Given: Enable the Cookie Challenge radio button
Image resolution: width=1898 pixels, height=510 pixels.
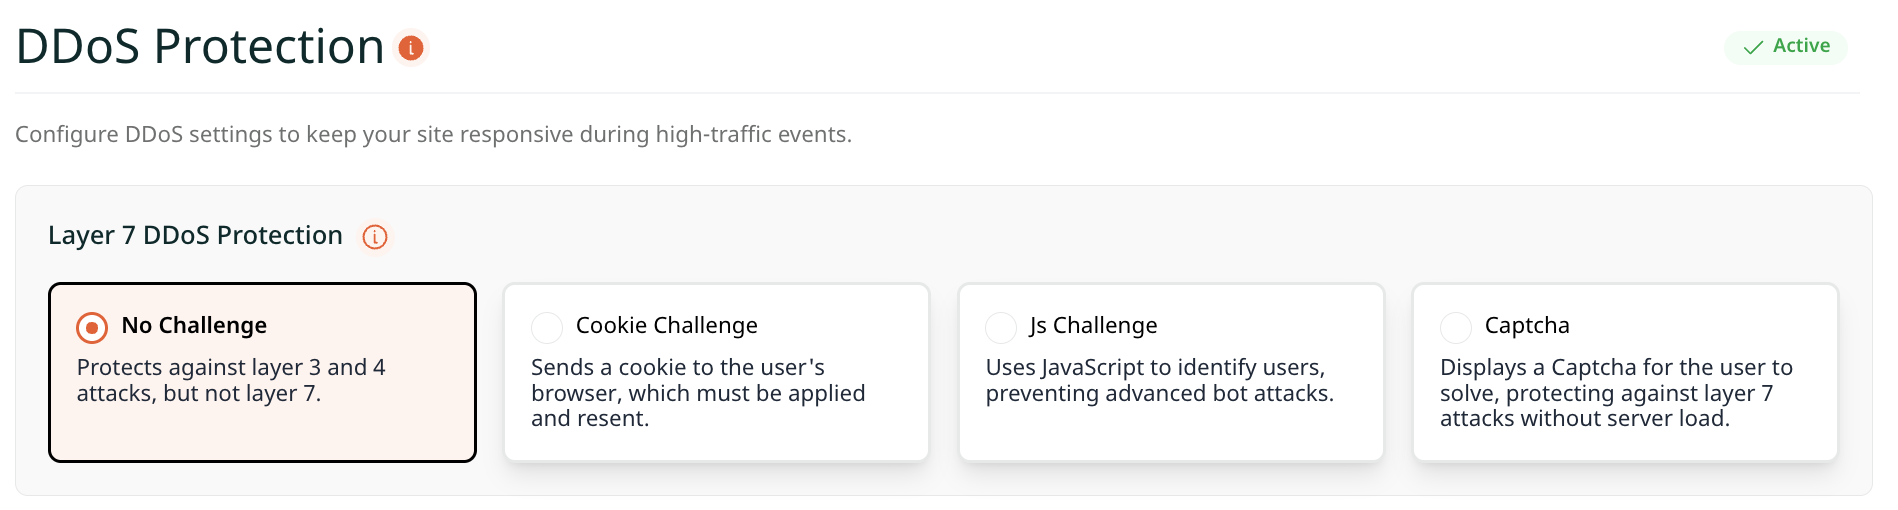Looking at the screenshot, I should 547,327.
